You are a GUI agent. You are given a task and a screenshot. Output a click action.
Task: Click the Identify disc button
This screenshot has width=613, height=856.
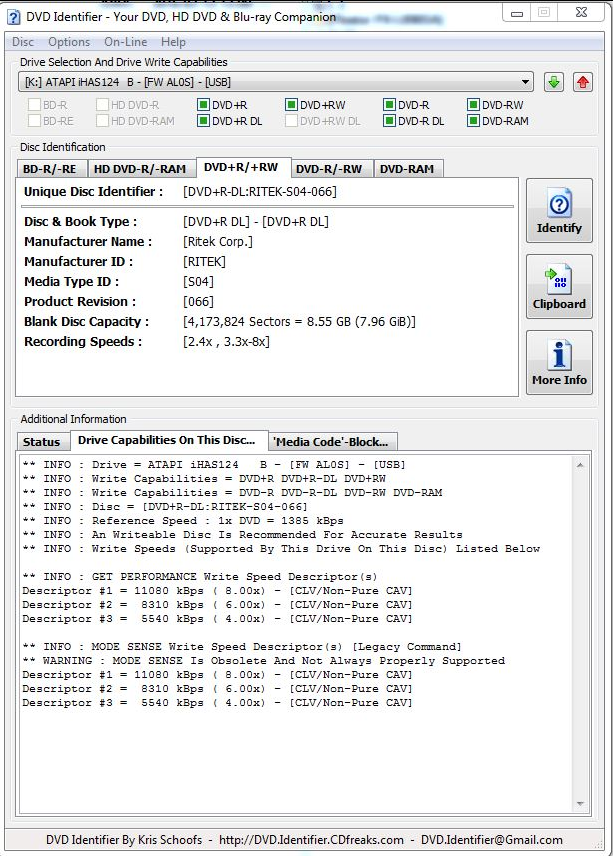click(559, 211)
